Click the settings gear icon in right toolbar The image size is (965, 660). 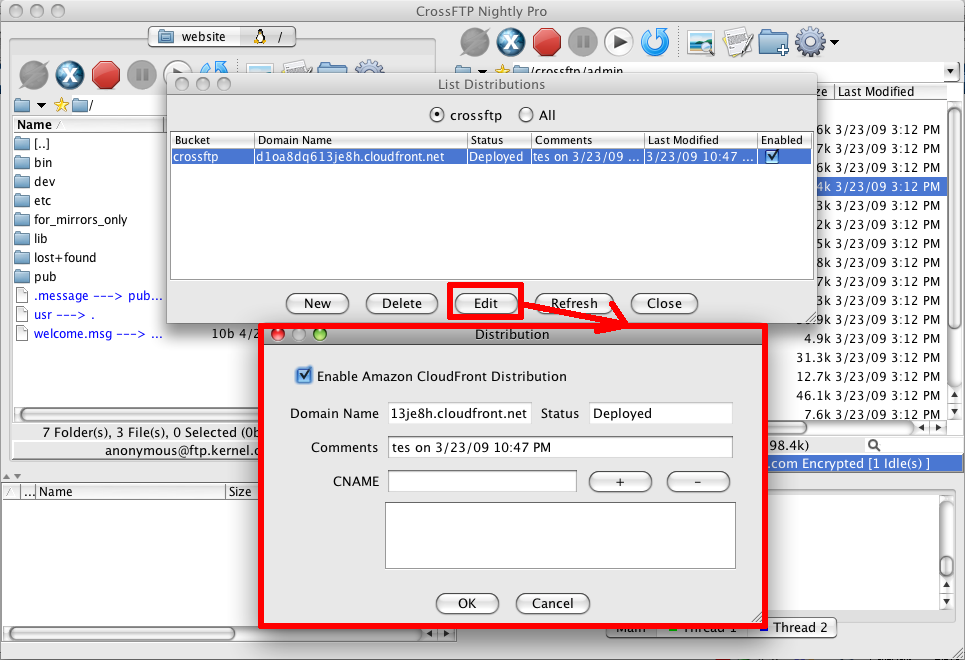point(810,42)
